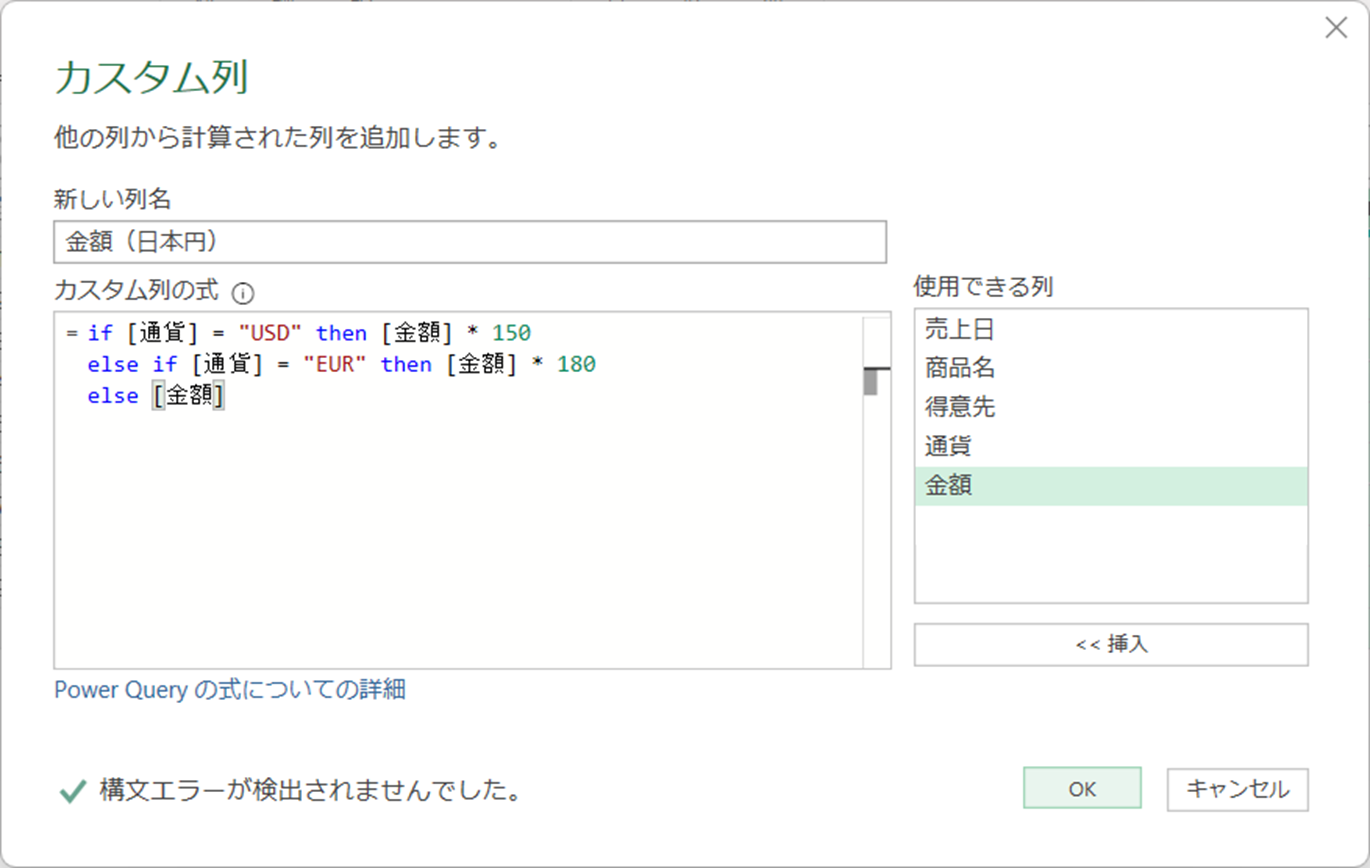The width and height of the screenshot is (1370, 868).
Task: Click the number 180 in the formula
Action: coord(576,364)
